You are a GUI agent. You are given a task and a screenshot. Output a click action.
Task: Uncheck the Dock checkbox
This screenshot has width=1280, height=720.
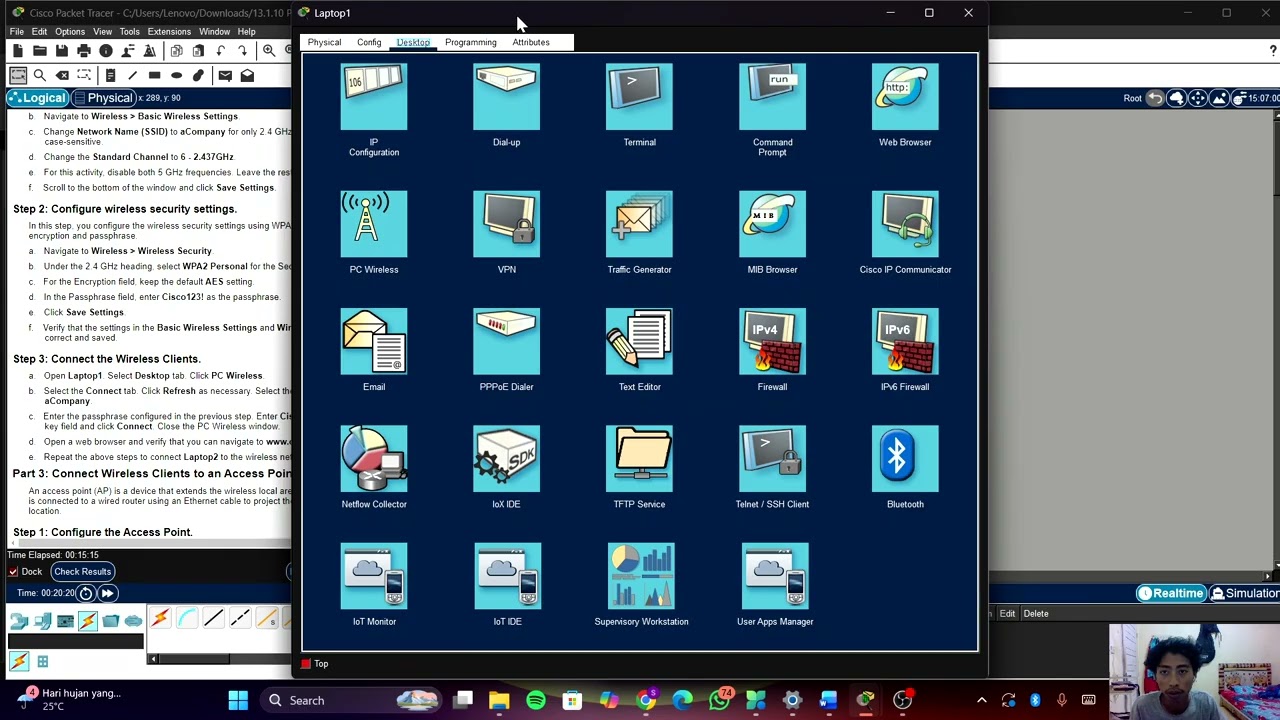tap(13, 572)
